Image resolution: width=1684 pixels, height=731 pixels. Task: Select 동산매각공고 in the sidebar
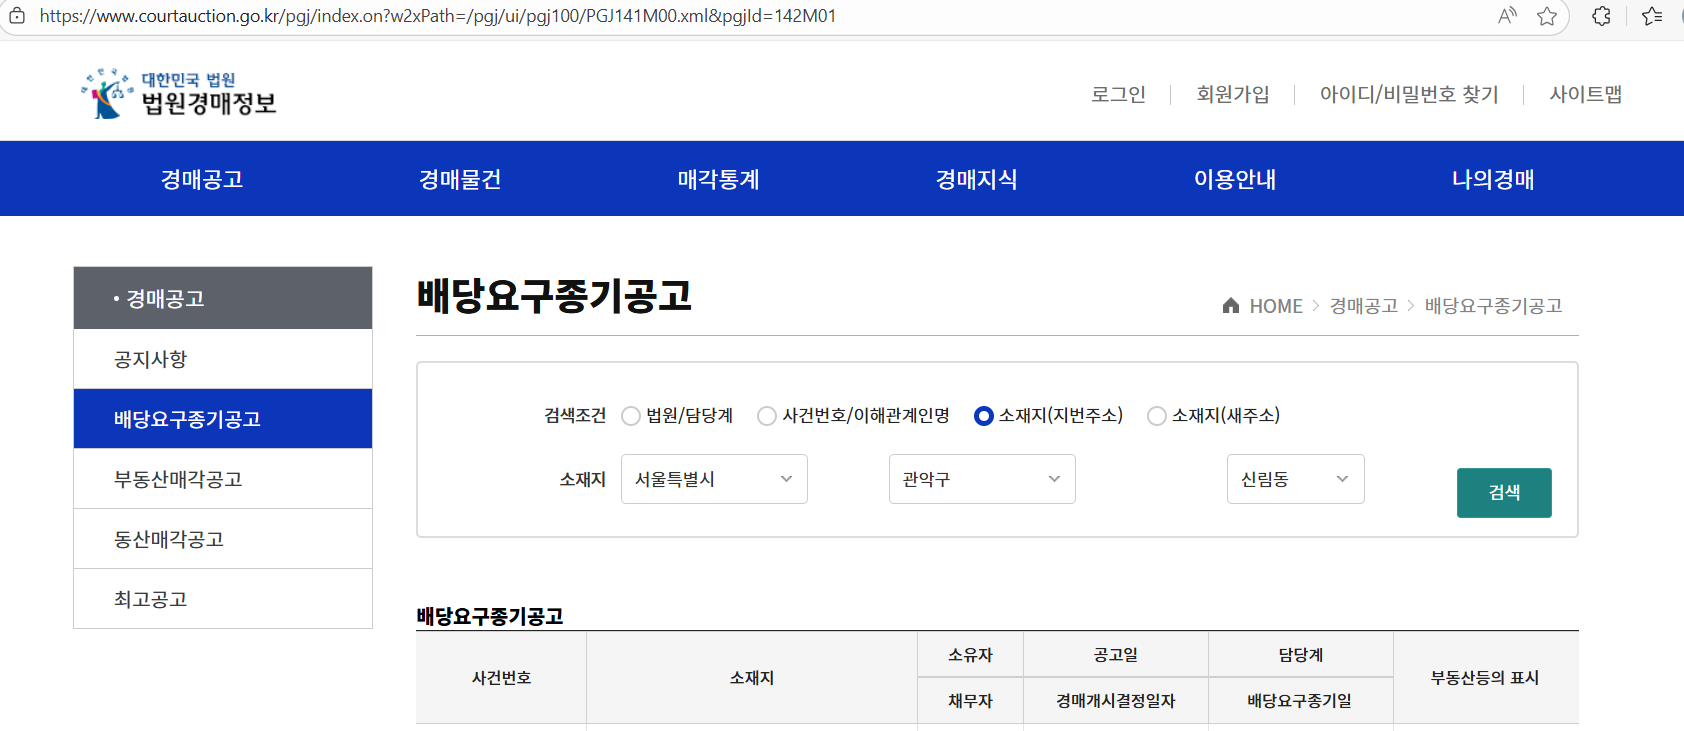223,539
